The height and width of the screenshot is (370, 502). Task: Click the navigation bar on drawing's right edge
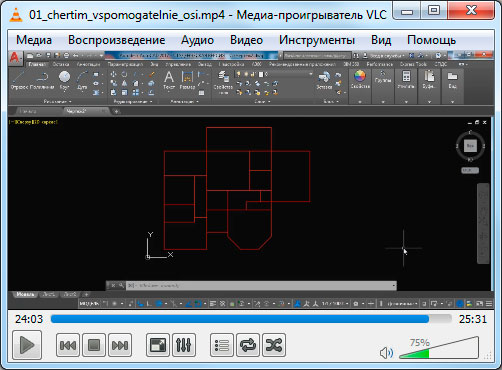(x=483, y=223)
